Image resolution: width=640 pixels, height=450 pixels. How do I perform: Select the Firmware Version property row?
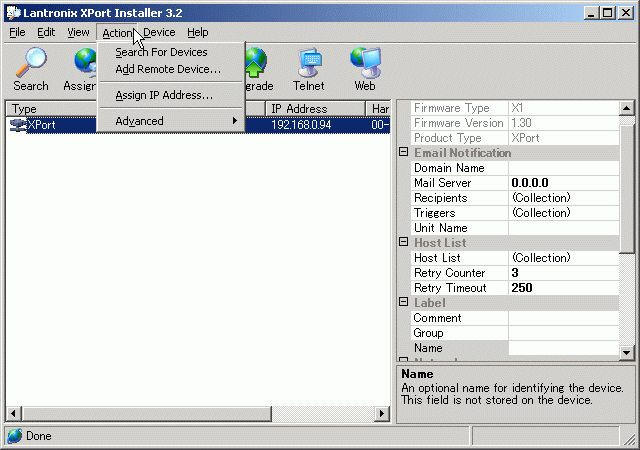[515, 123]
